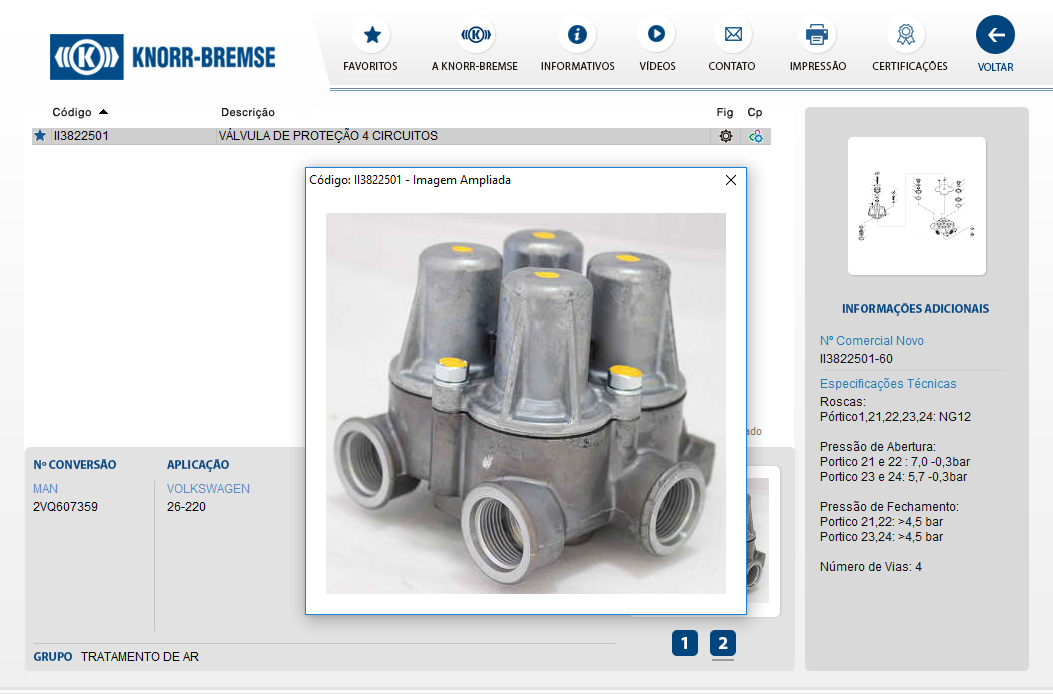Open the Favoritos star icon
This screenshot has height=694, width=1053.
pyautogui.click(x=371, y=36)
